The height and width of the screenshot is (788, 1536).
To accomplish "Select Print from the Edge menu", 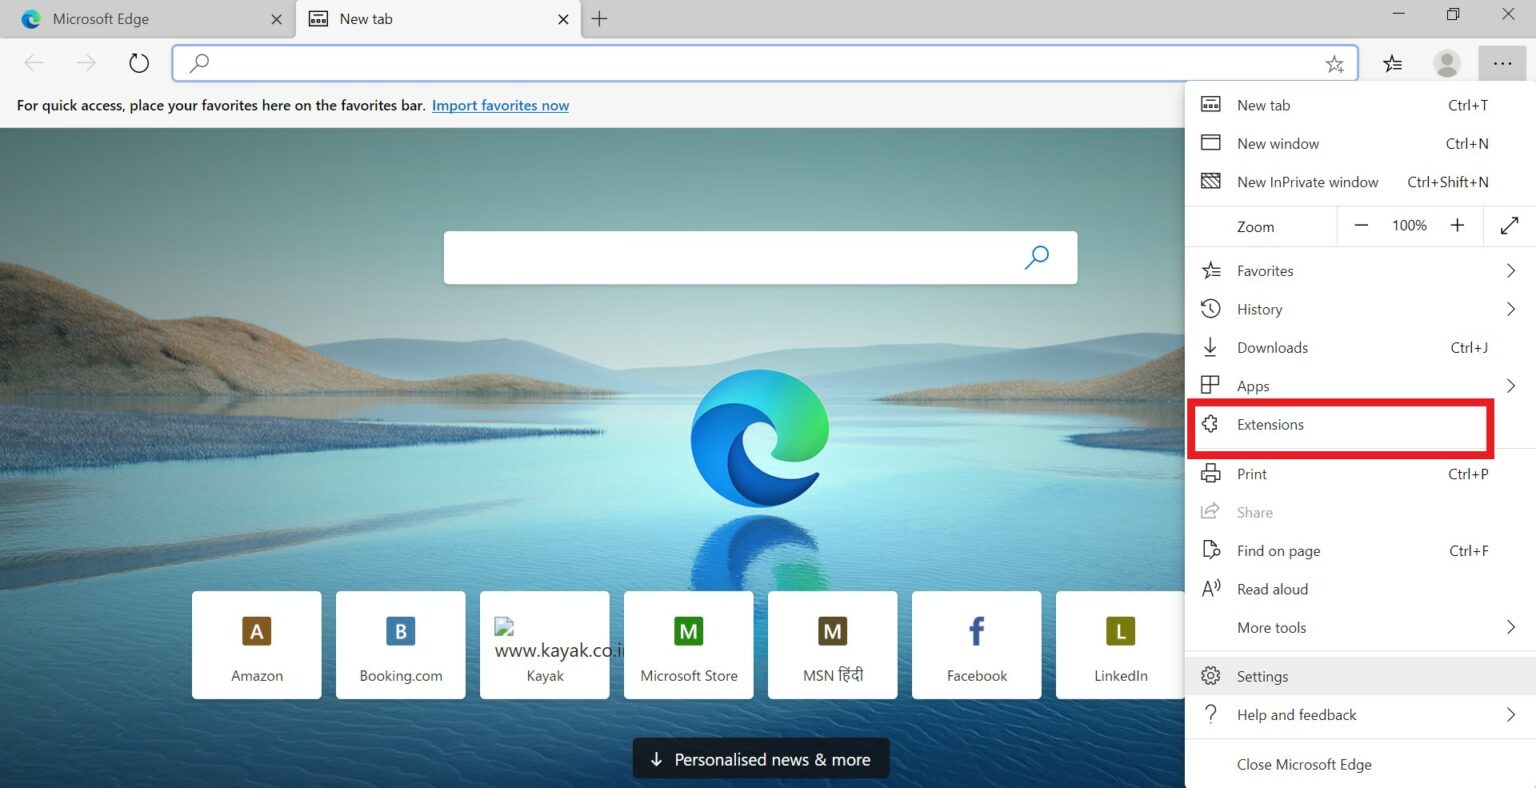I will click(1250, 473).
